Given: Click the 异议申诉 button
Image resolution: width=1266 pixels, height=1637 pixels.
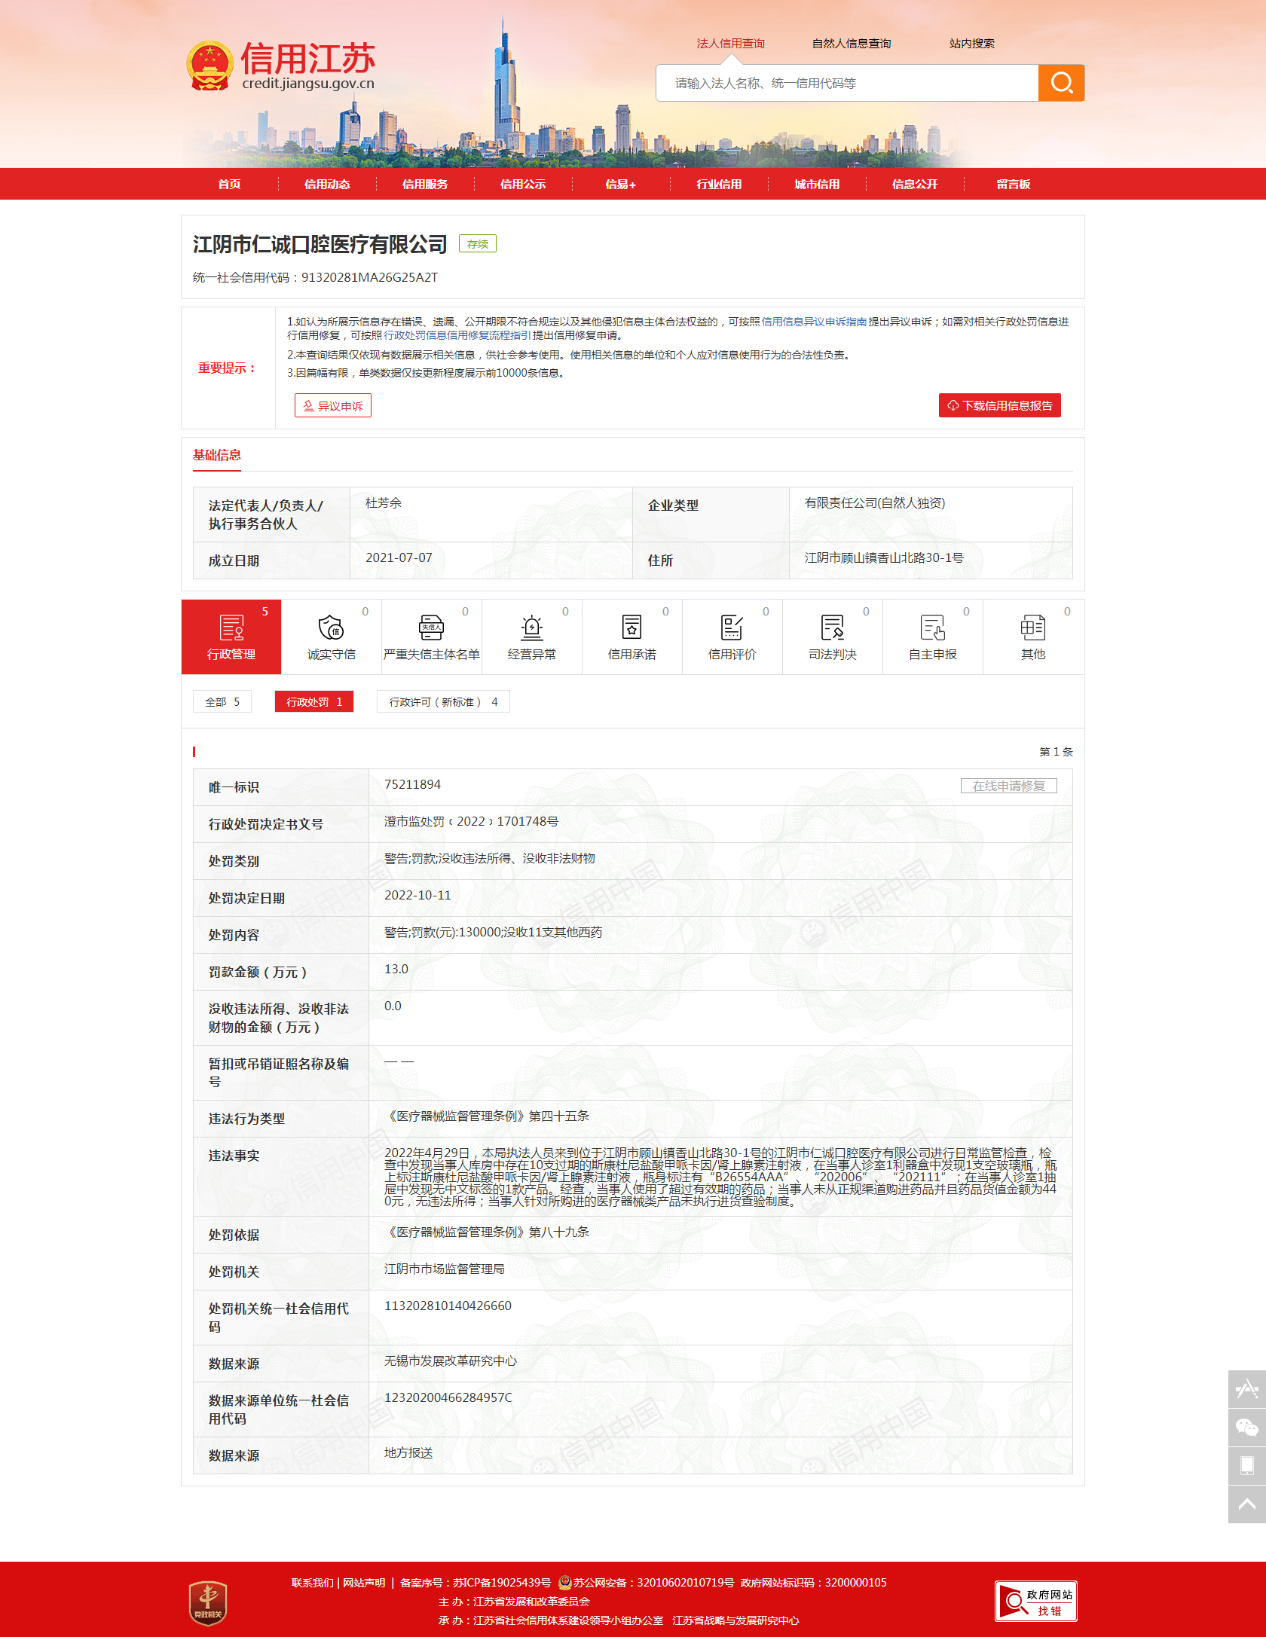Looking at the screenshot, I should point(333,405).
